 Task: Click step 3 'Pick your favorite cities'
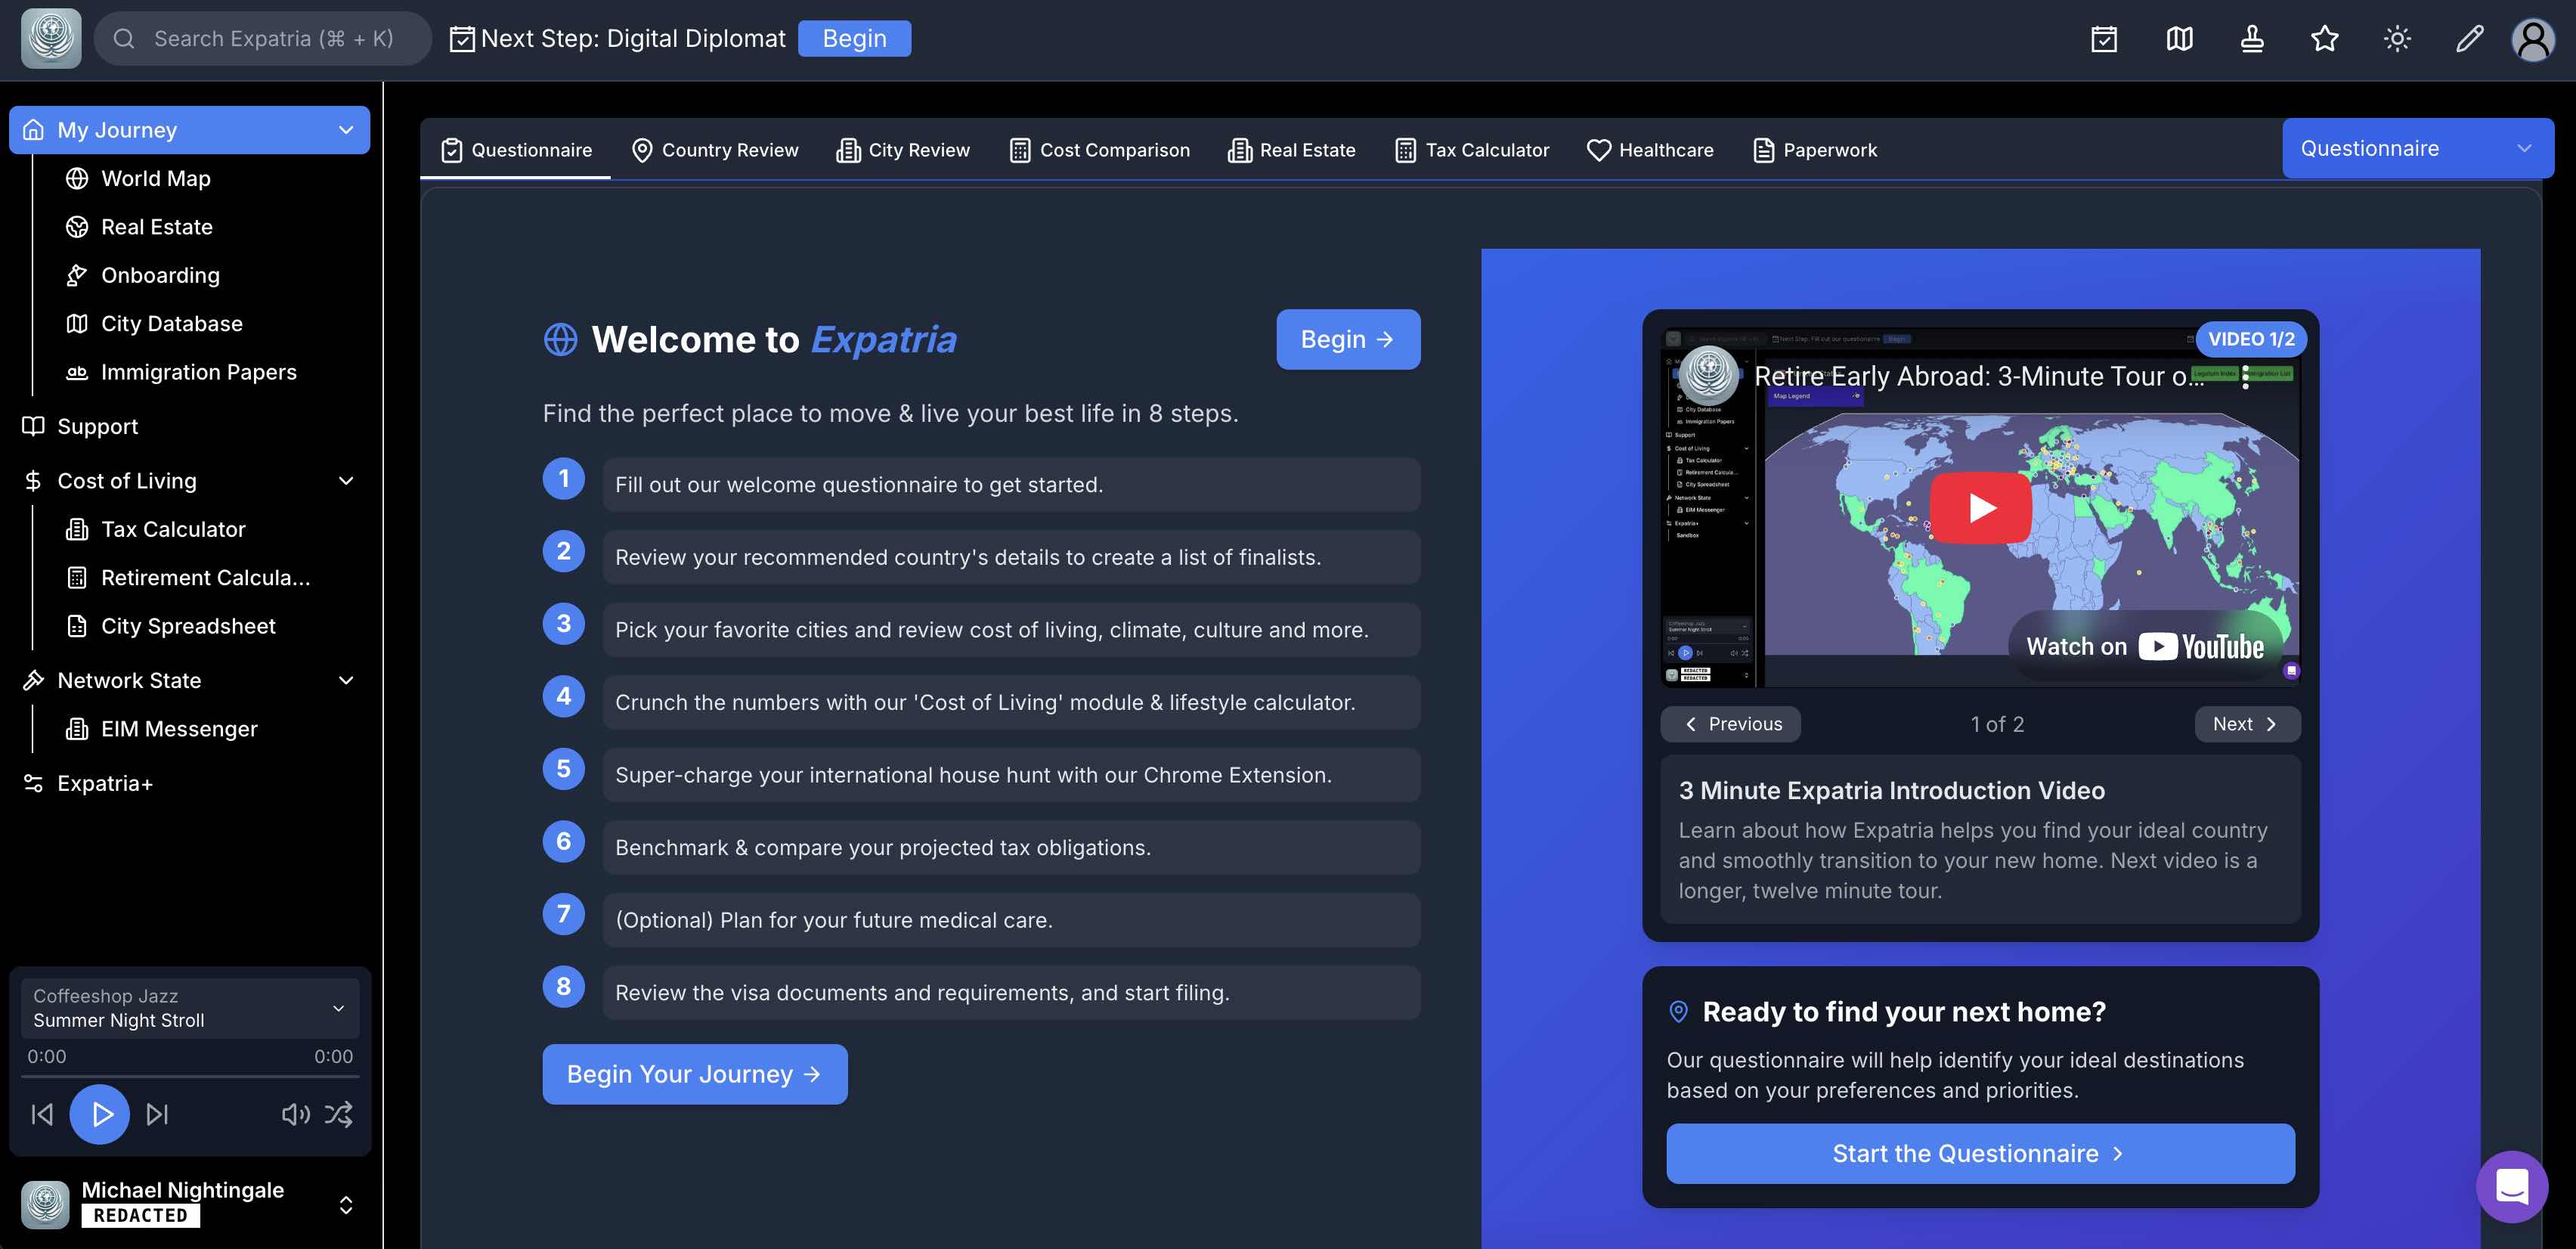tap(1011, 630)
